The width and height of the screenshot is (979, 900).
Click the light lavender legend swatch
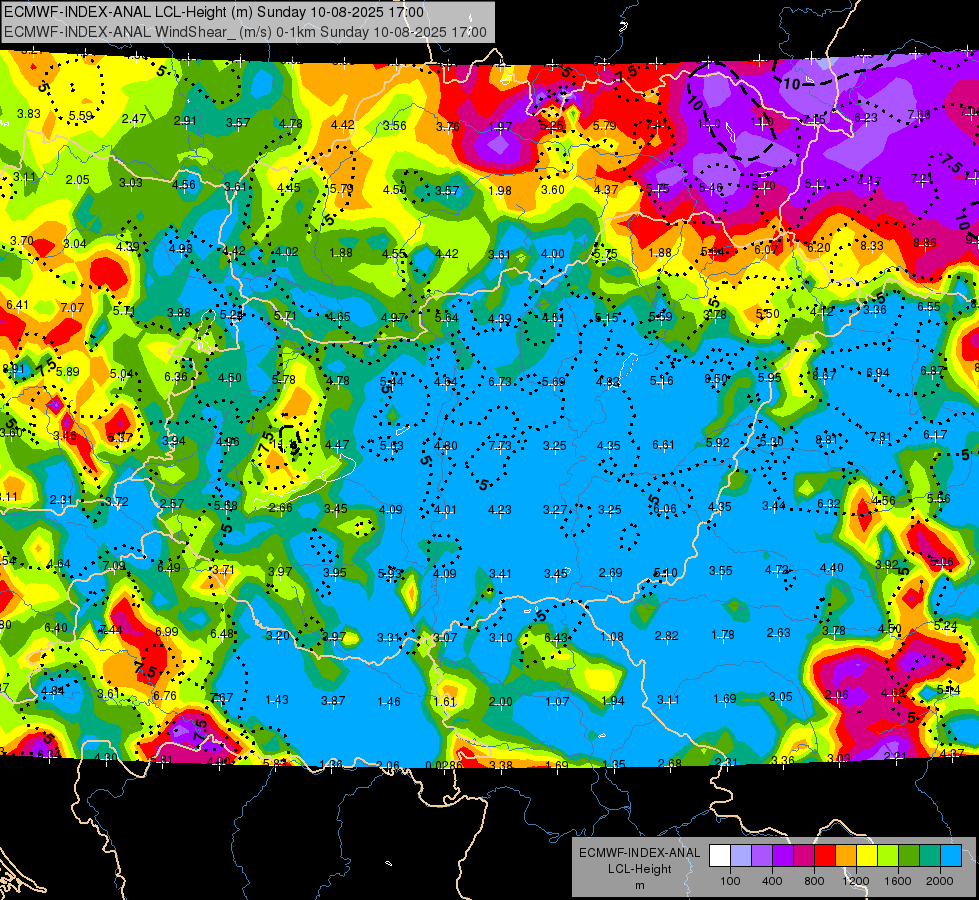740,856
